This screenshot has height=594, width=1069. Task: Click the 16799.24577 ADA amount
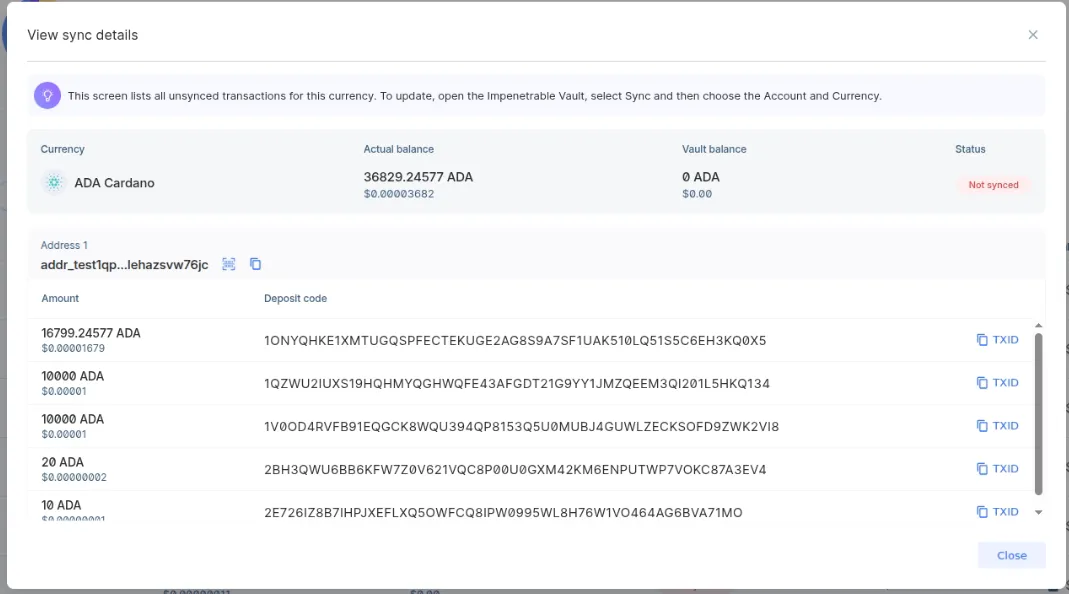(91, 333)
